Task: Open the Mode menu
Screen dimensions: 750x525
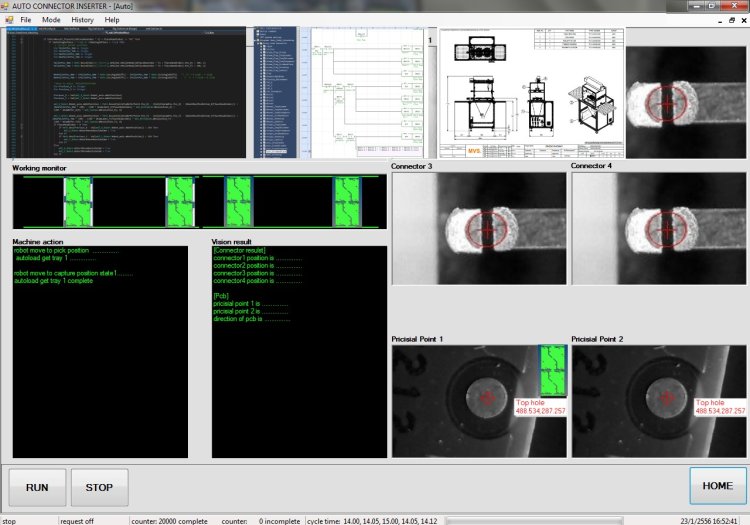Action: (51, 20)
